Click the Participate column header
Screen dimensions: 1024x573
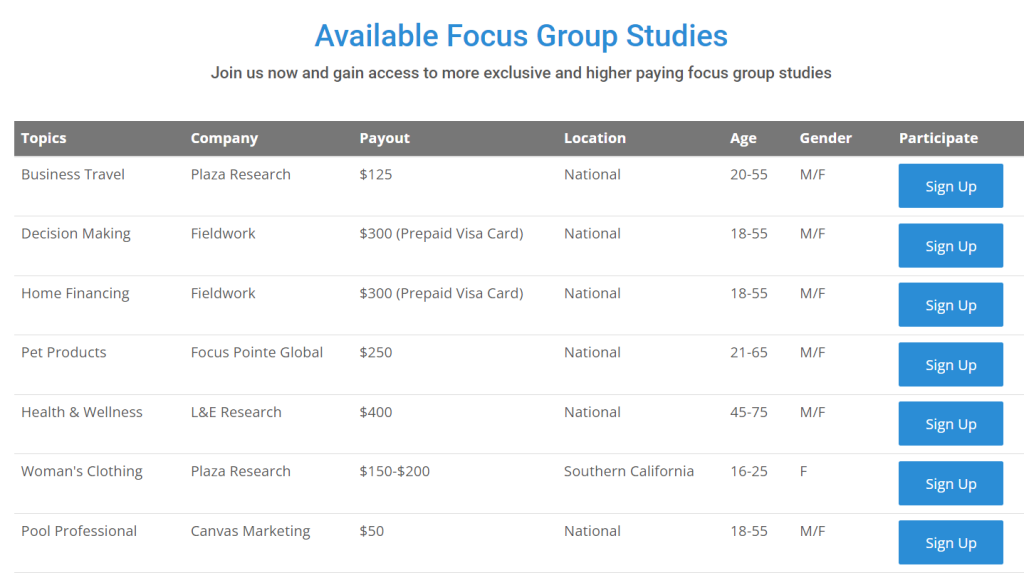click(x=938, y=138)
